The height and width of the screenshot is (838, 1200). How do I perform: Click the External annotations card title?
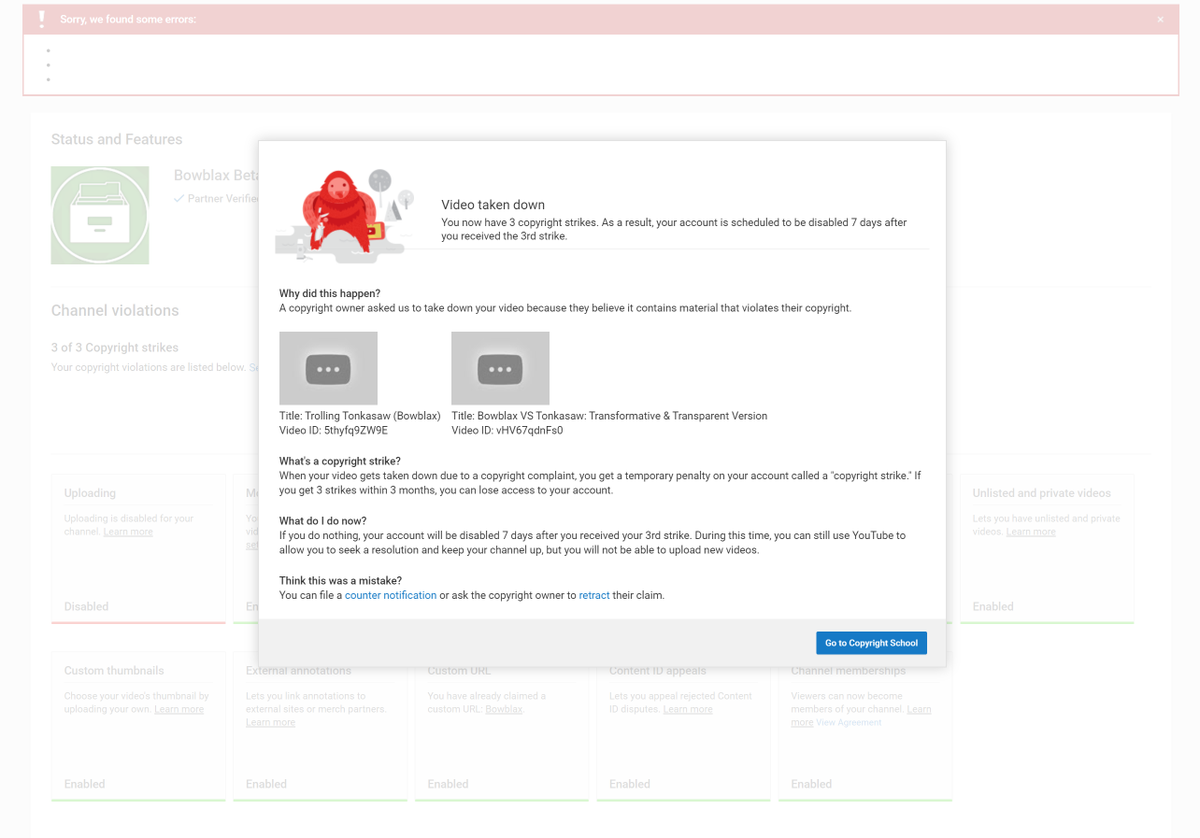click(299, 670)
